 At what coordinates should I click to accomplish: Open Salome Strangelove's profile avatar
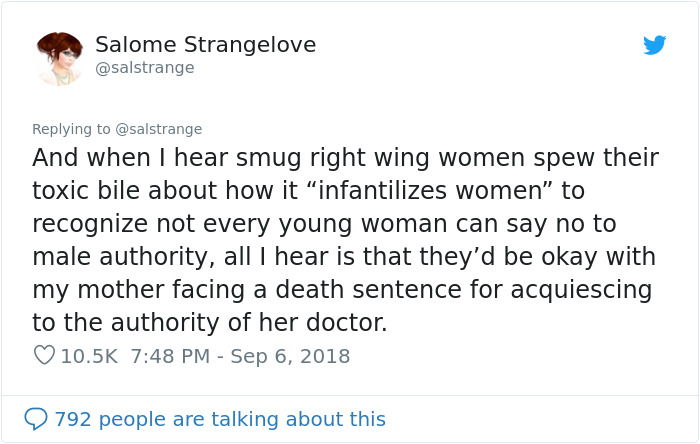pyautogui.click(x=59, y=58)
